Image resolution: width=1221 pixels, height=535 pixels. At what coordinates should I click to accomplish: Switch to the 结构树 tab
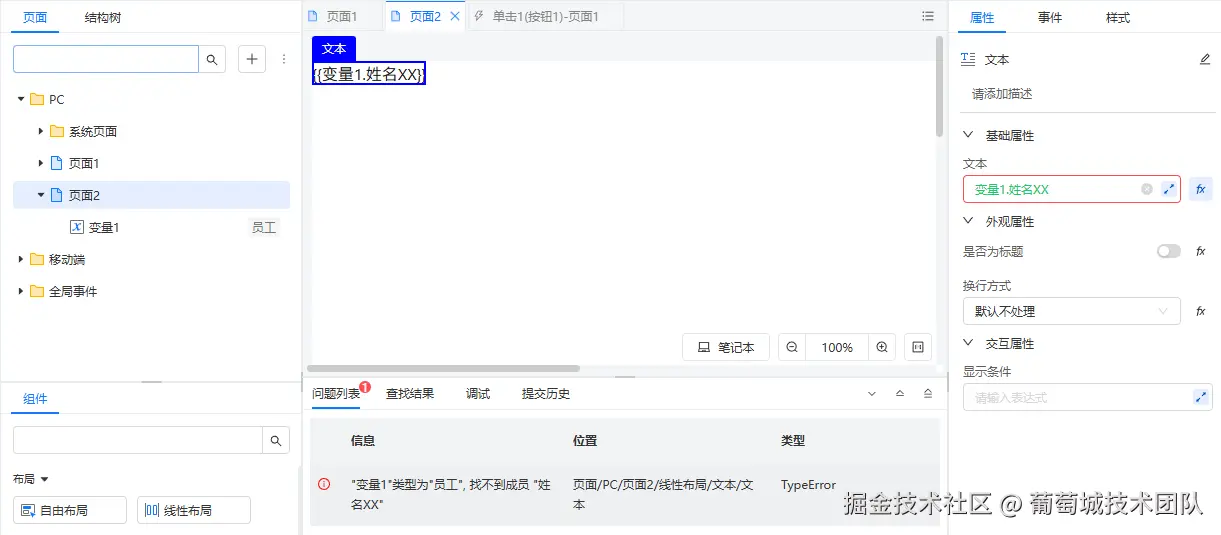point(103,17)
